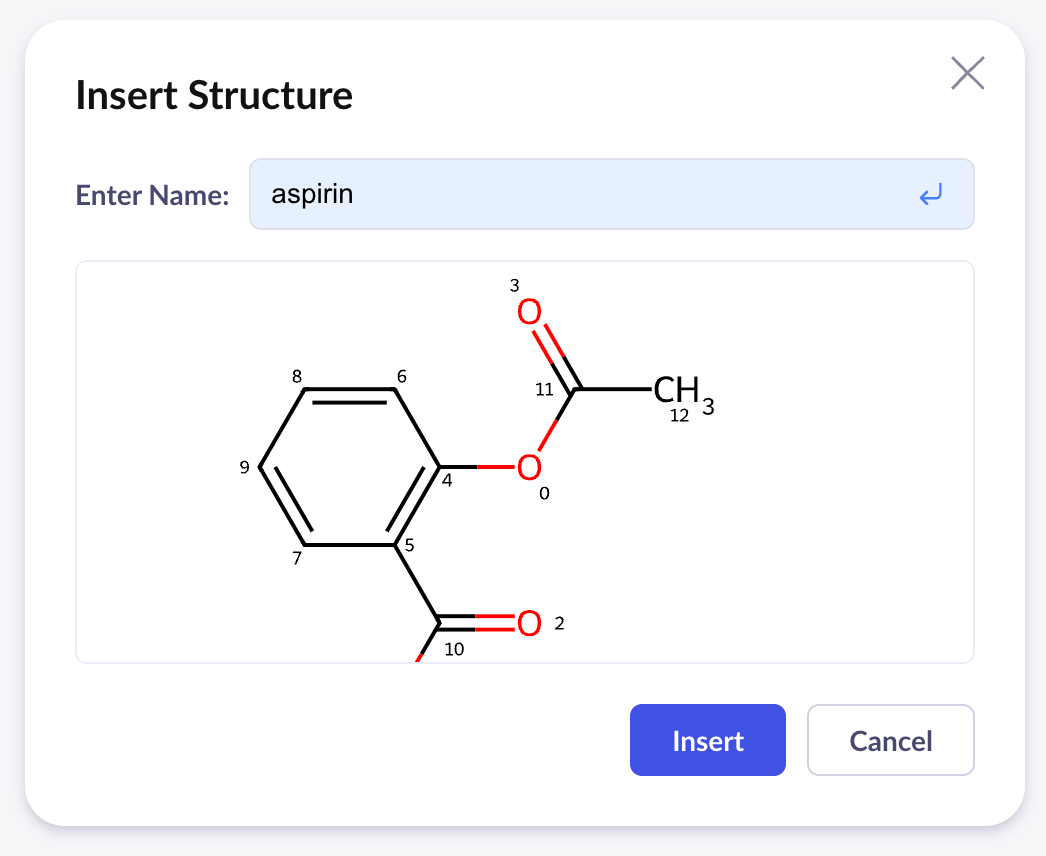The image size is (1046, 856).
Task: Close the Insert Structure dialog
Action: tap(967, 73)
